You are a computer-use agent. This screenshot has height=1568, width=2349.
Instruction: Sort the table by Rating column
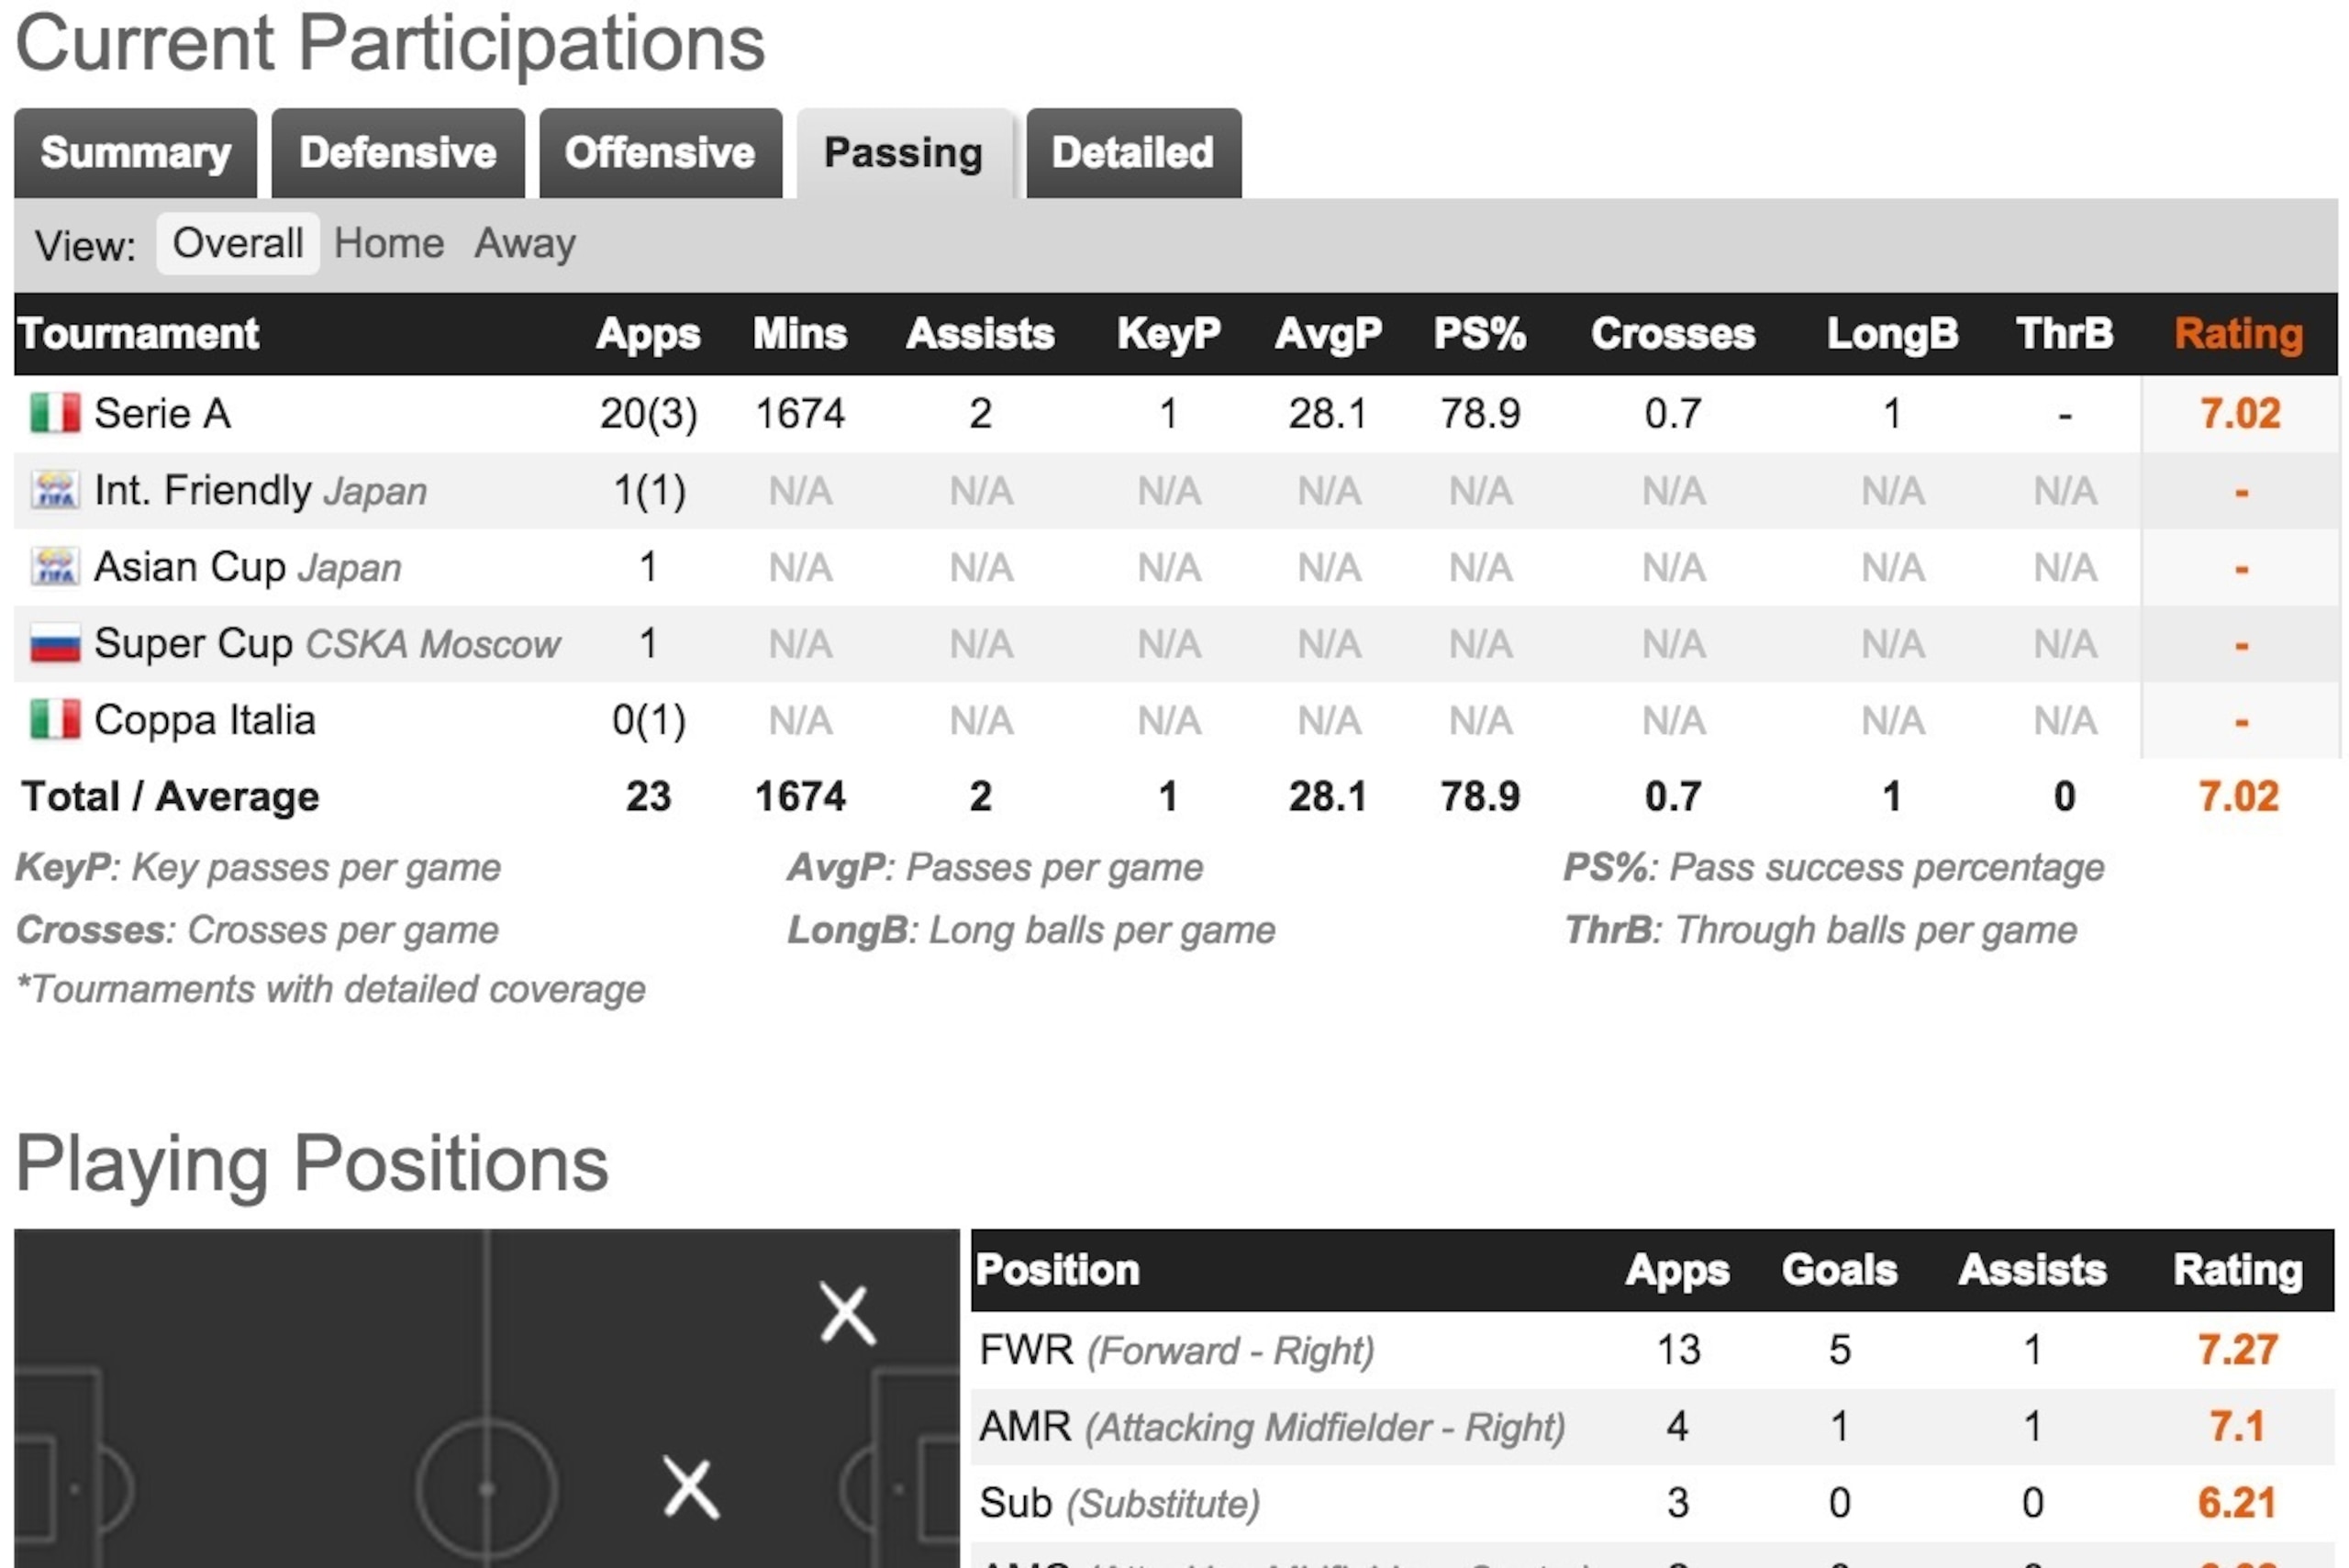tap(2238, 334)
